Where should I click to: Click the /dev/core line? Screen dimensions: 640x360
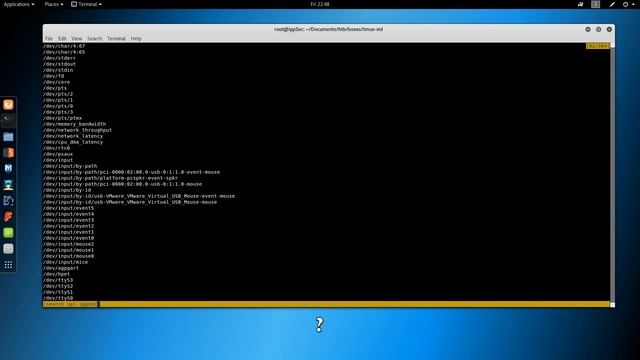(56, 82)
